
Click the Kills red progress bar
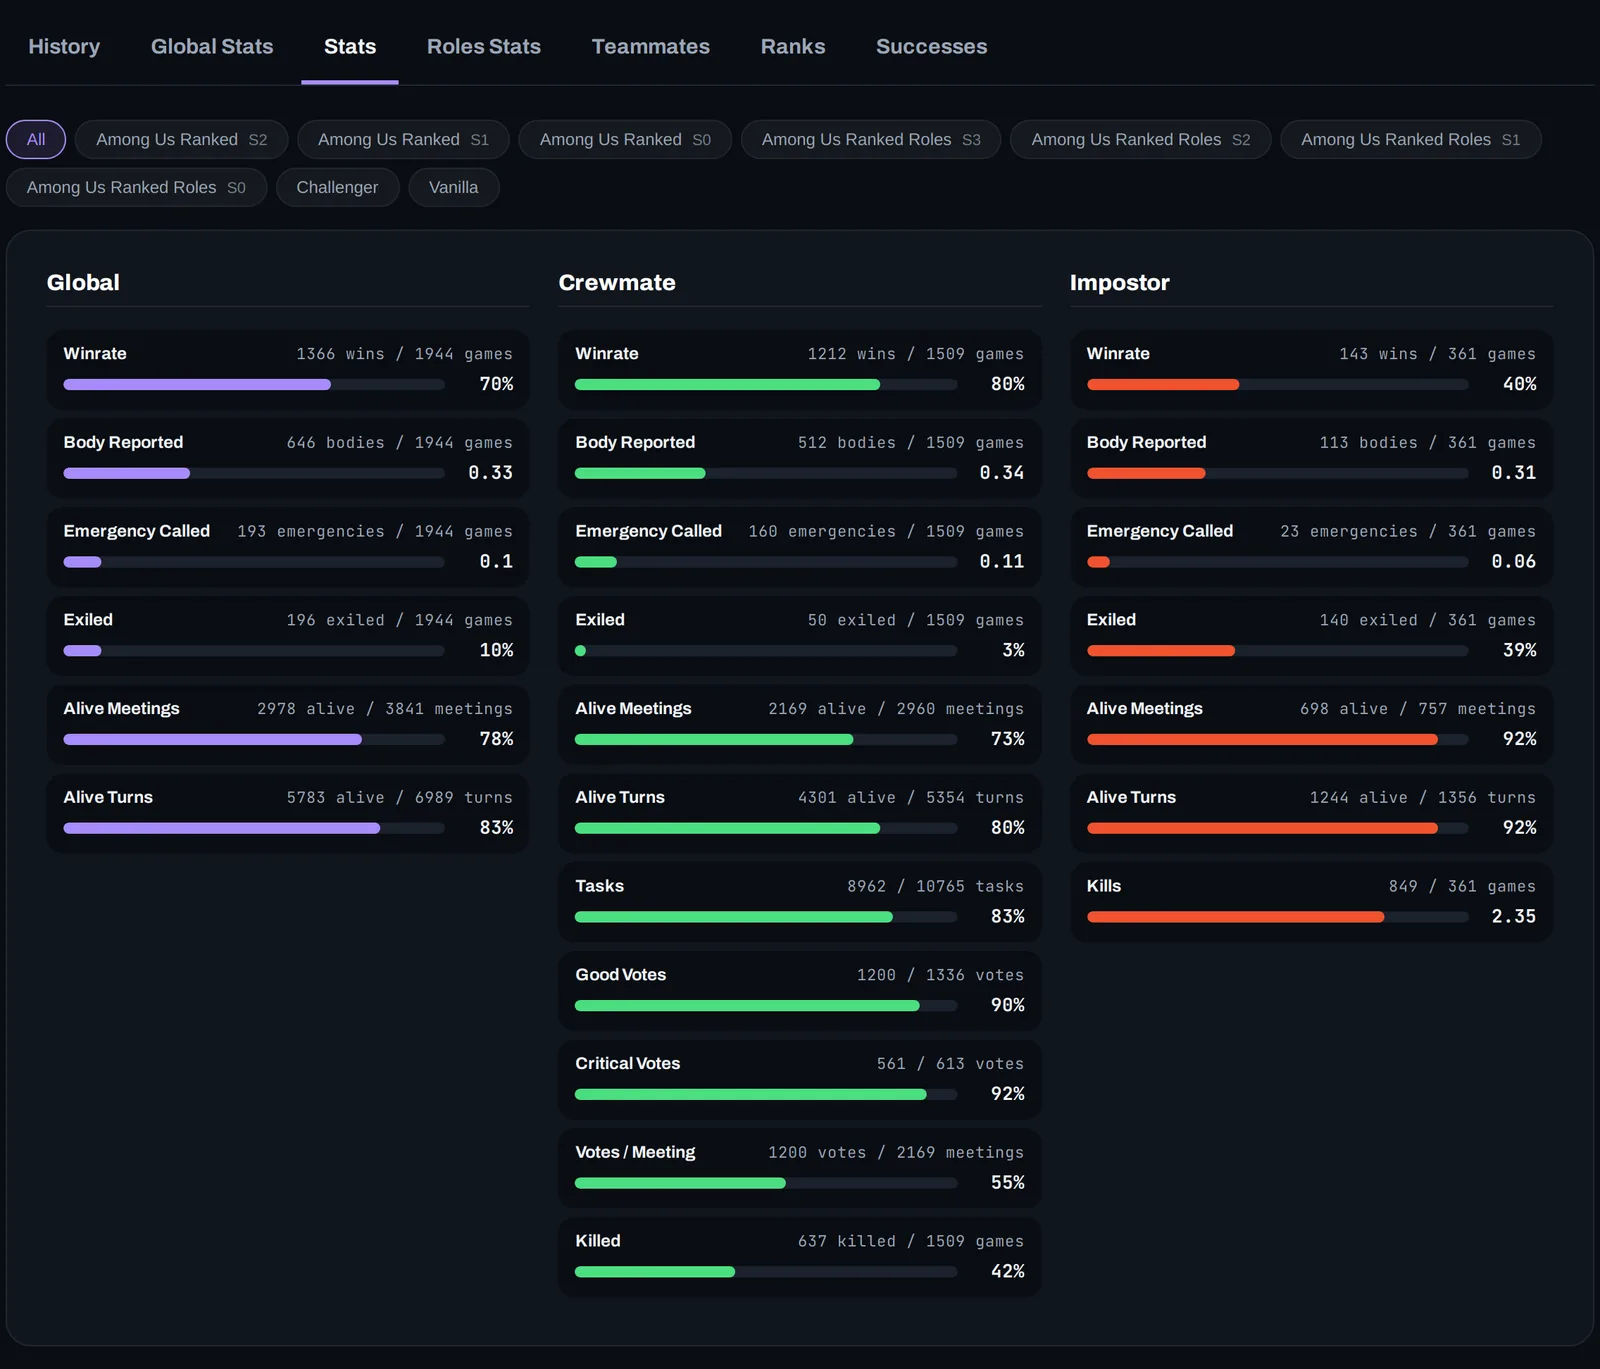pyautogui.click(x=1236, y=917)
